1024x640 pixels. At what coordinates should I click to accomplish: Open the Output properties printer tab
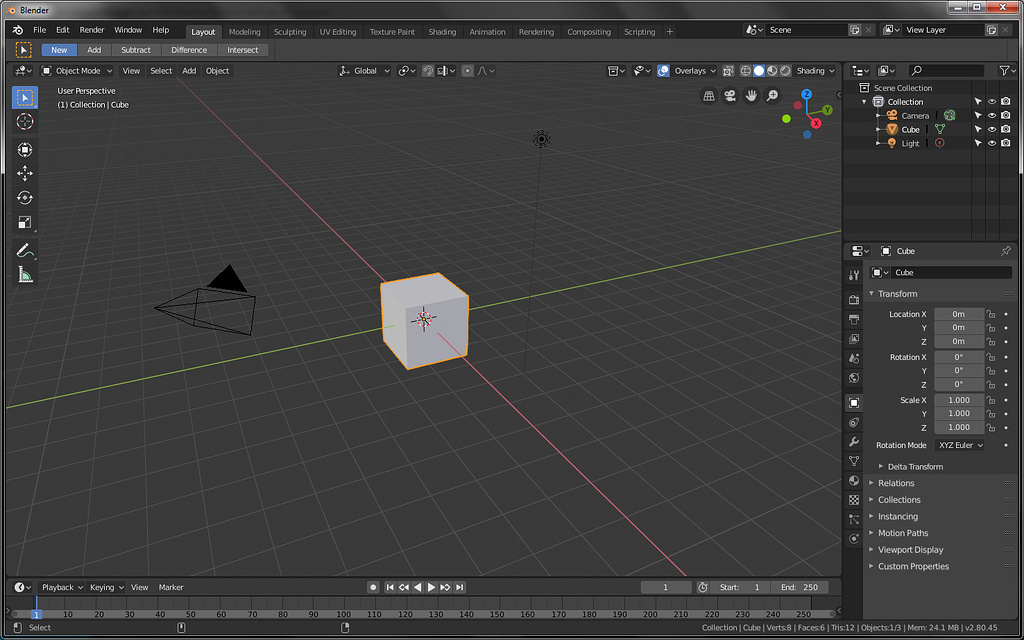[x=854, y=319]
